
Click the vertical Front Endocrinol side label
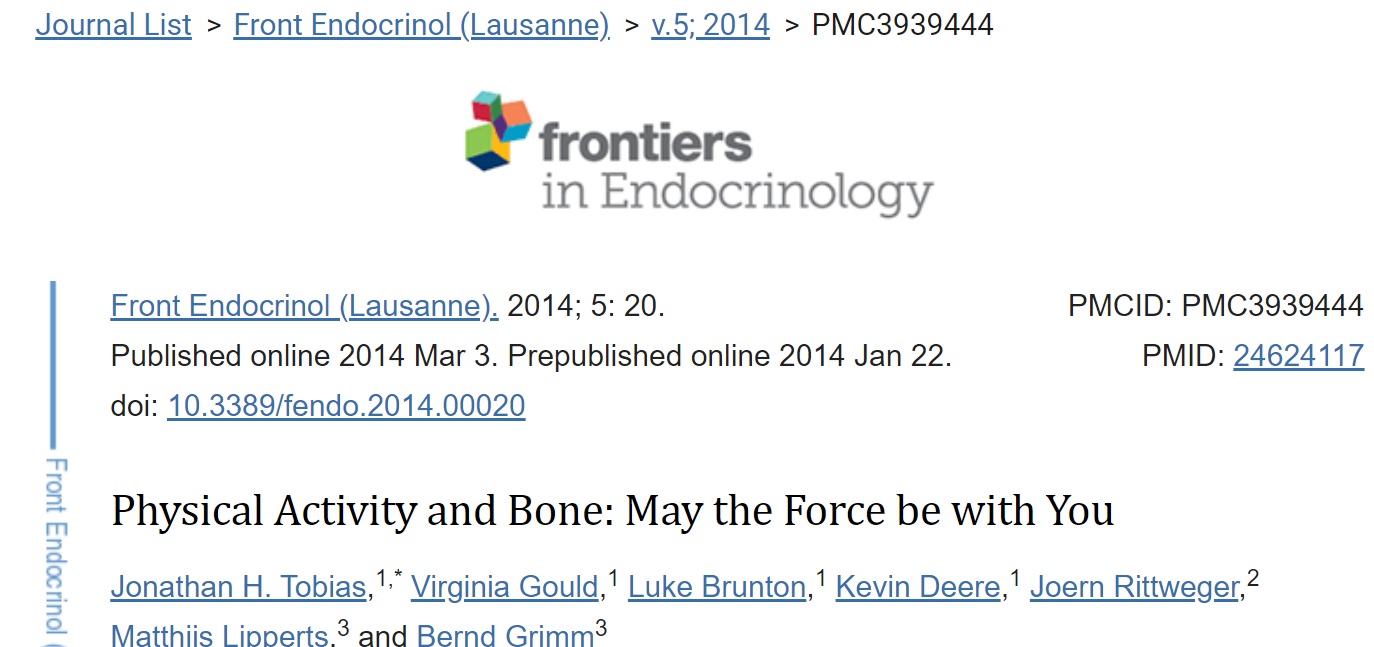[58, 545]
